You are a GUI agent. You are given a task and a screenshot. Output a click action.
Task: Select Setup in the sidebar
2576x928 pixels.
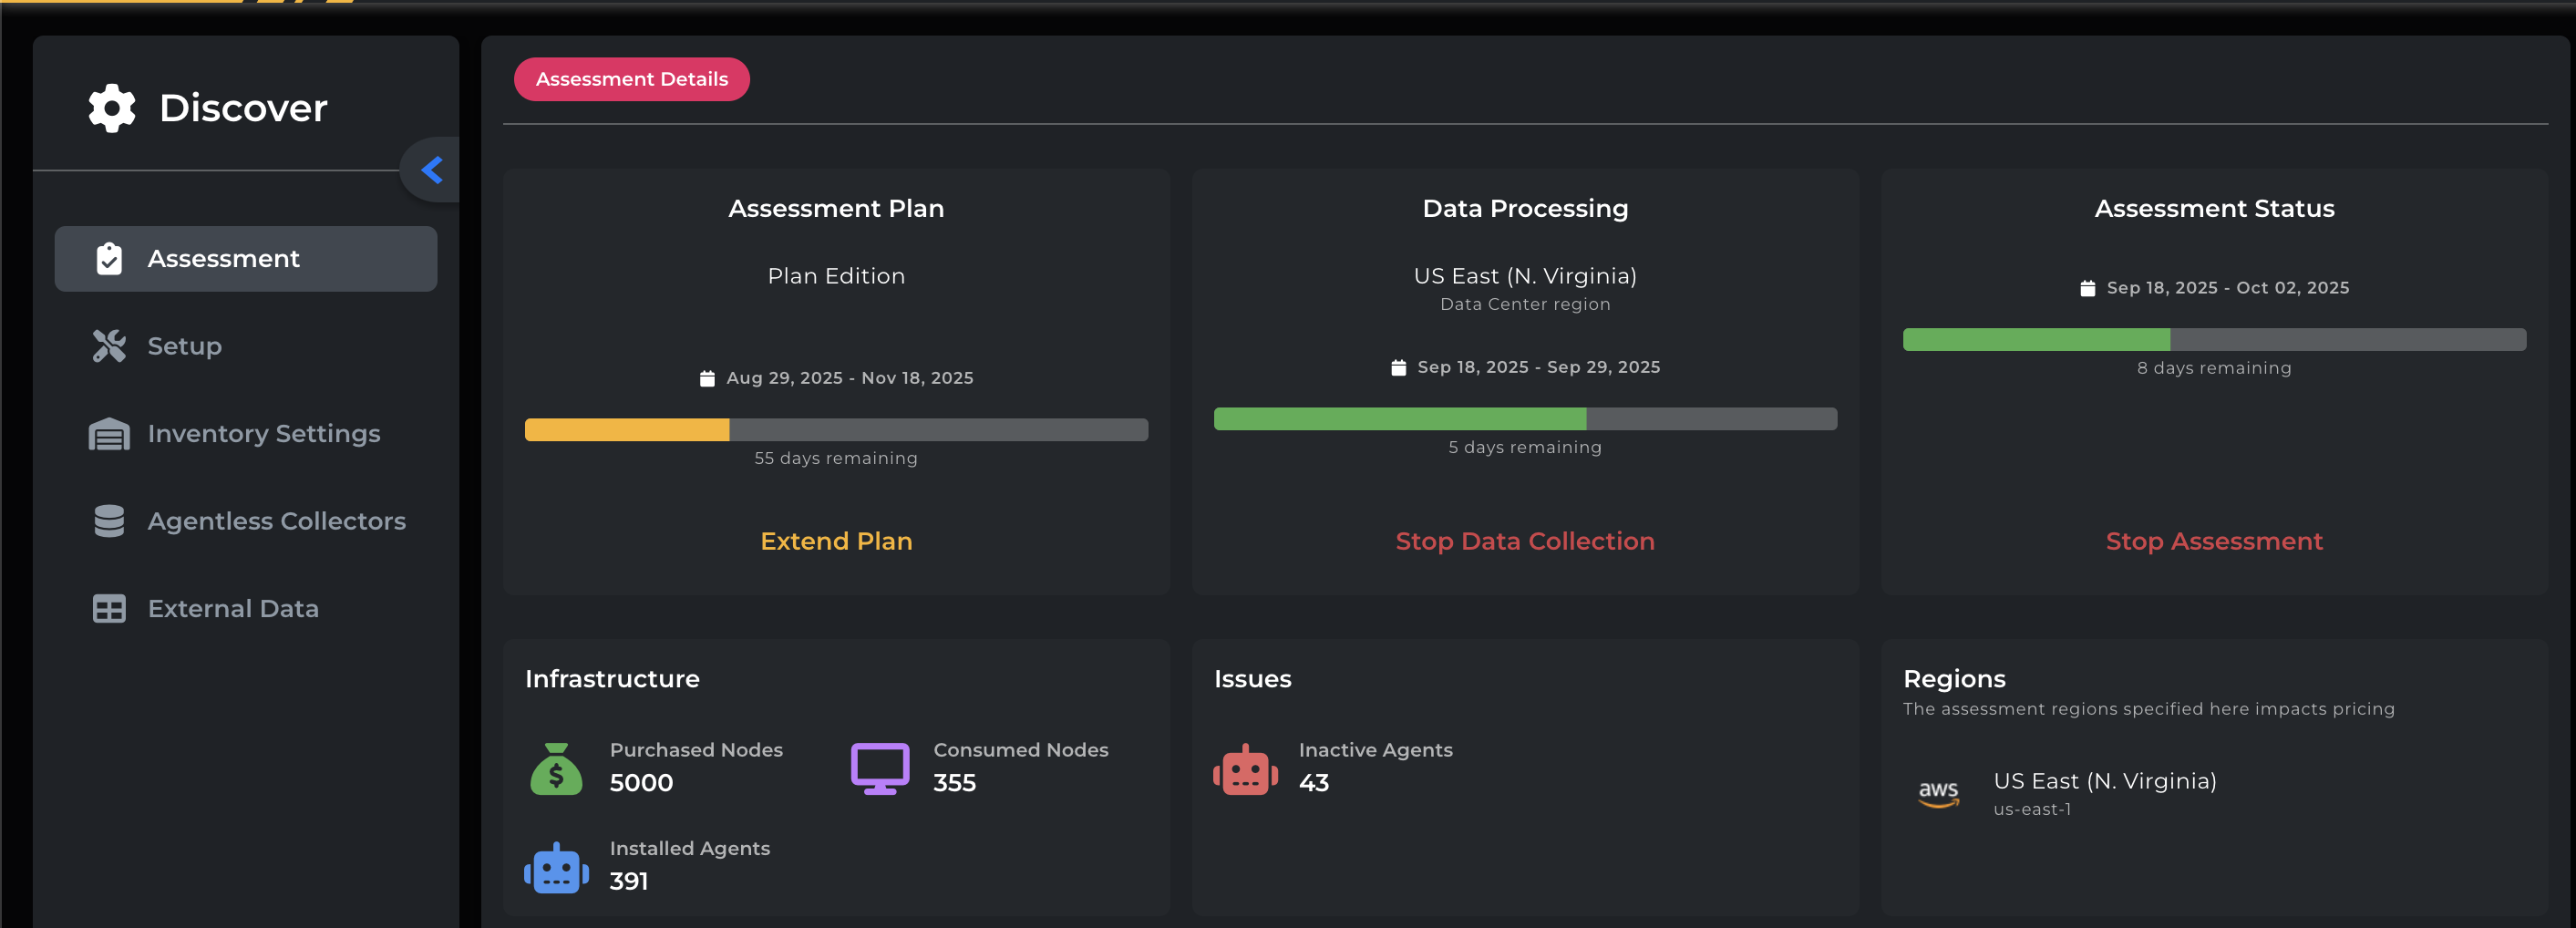[x=184, y=346]
